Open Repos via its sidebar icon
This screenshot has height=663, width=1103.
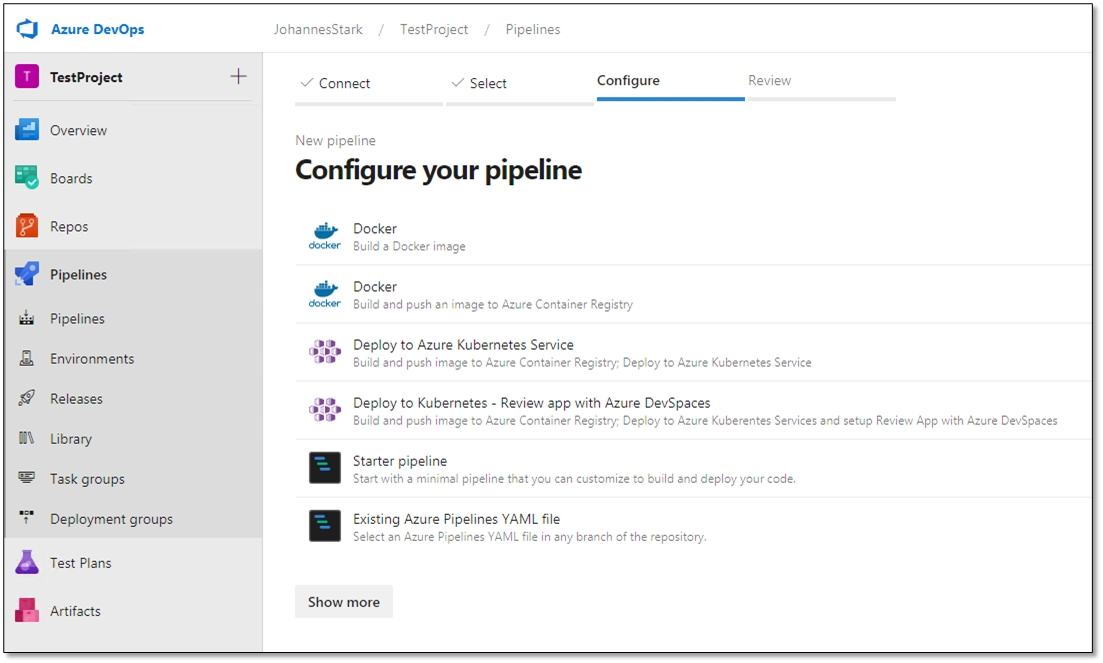point(27,226)
